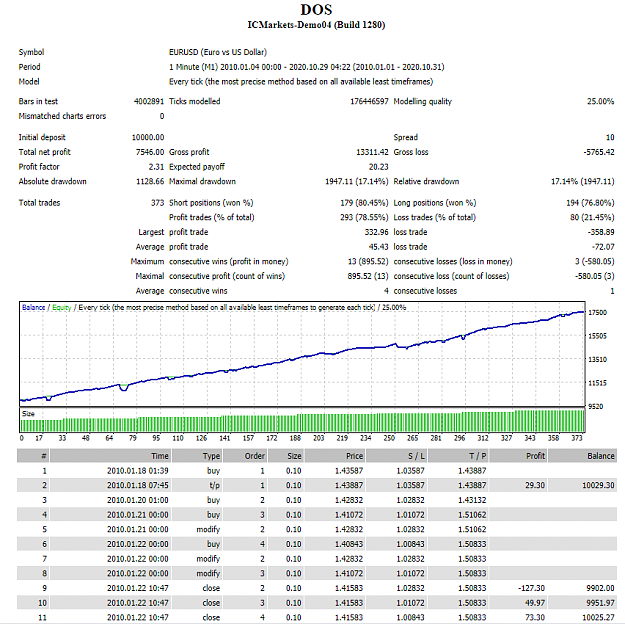Click the Loss trades value 80 (21.45%)

(x=592, y=217)
